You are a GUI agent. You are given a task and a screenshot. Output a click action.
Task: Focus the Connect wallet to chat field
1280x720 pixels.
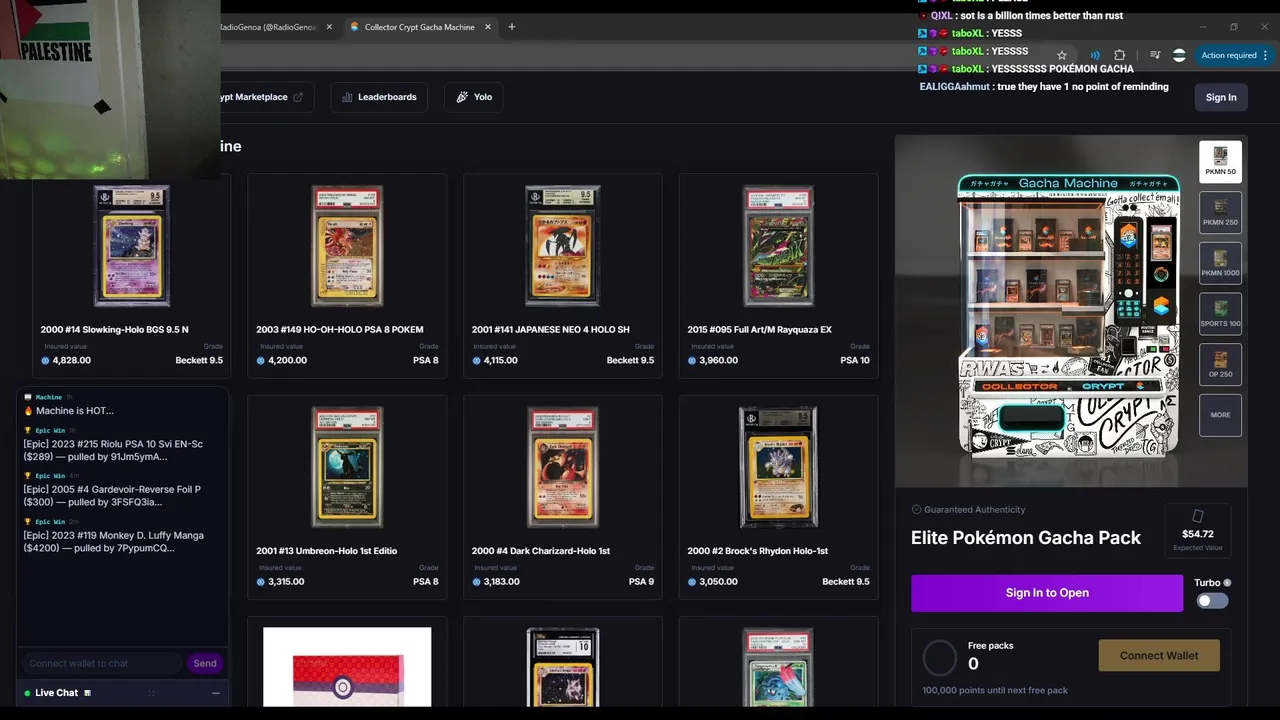point(102,663)
